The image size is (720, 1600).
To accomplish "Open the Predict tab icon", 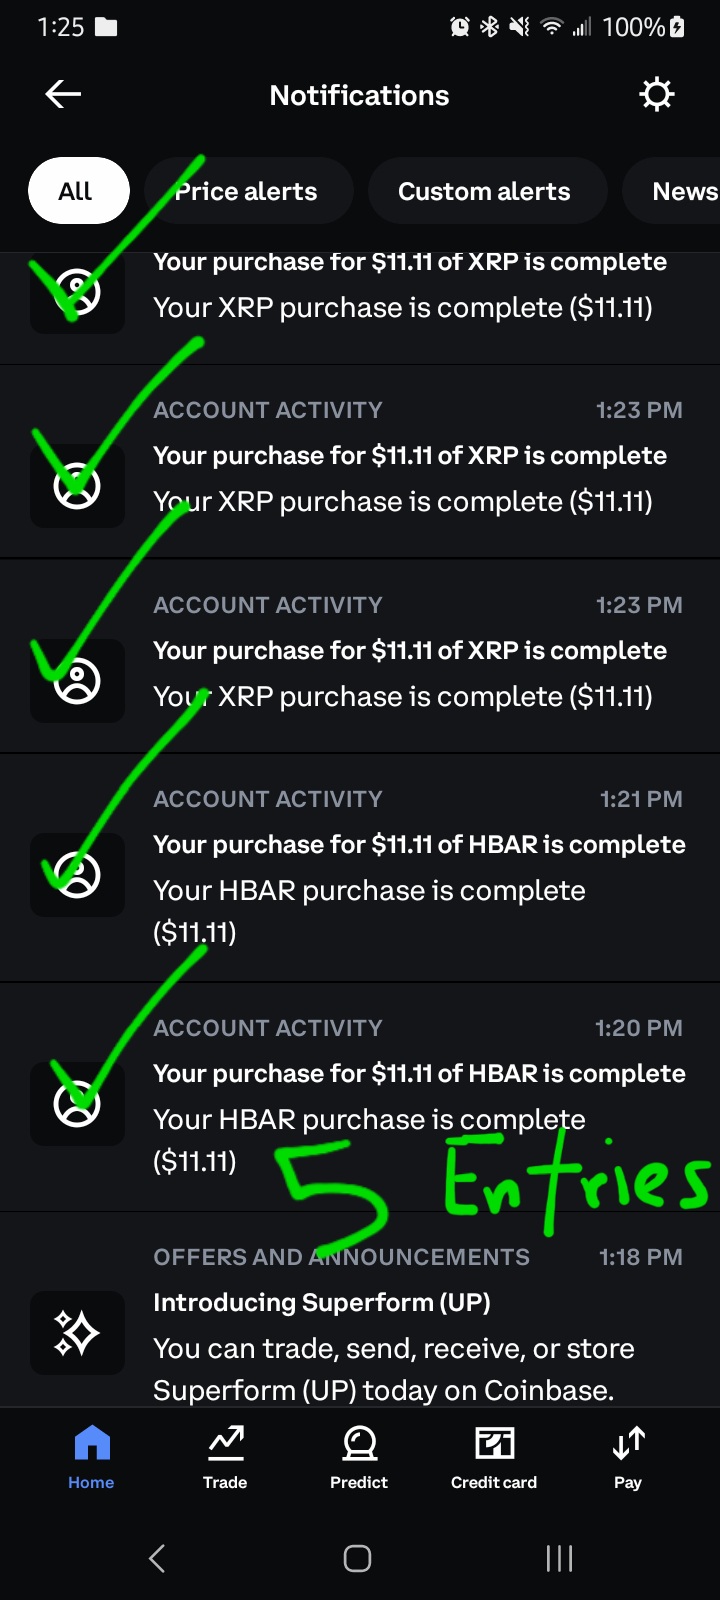I will (359, 1444).
